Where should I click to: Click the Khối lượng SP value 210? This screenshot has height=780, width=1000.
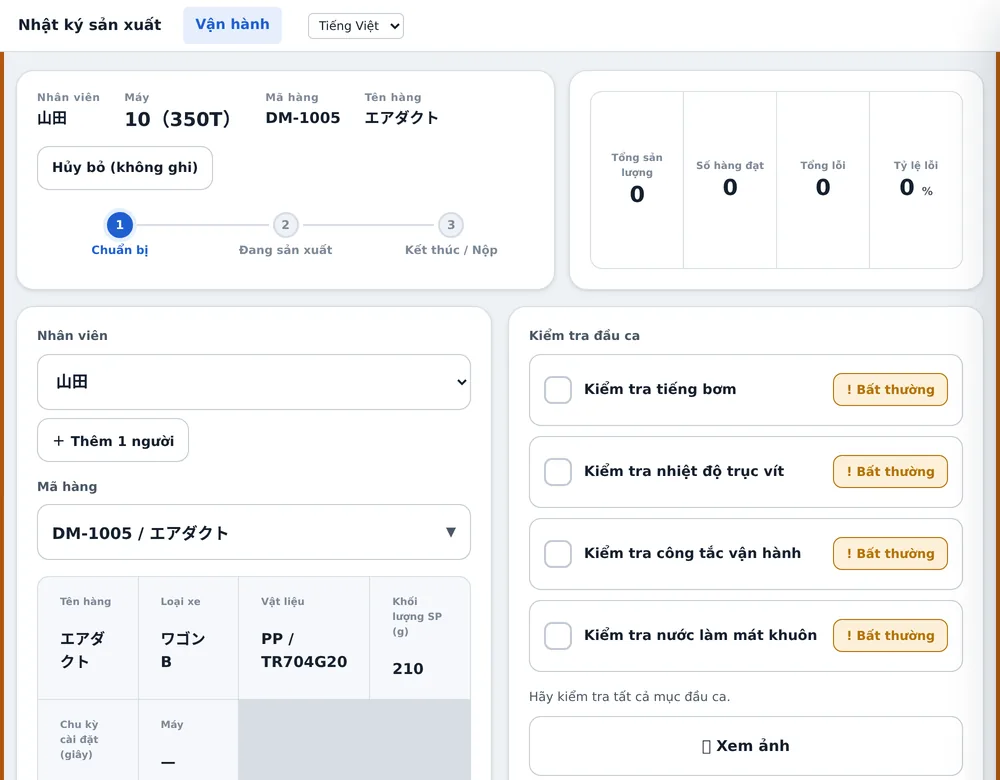pyautogui.click(x=408, y=669)
